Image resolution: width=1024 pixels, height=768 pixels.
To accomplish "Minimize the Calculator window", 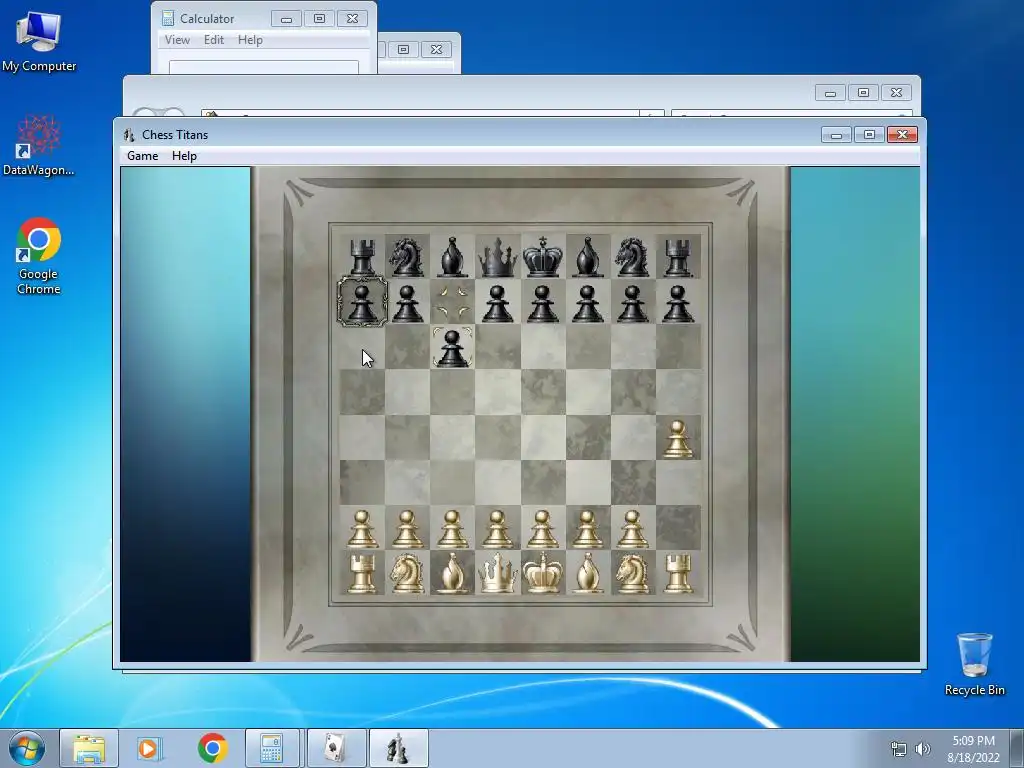I will click(286, 19).
